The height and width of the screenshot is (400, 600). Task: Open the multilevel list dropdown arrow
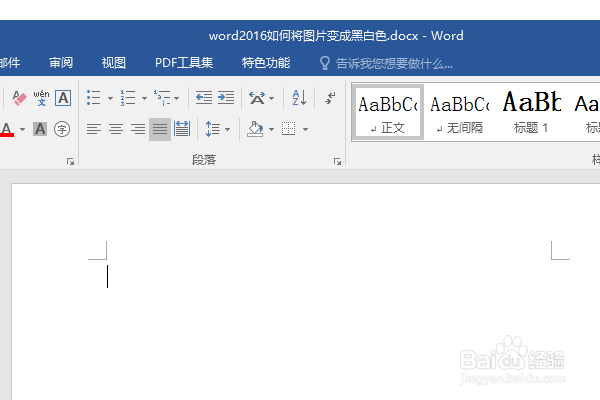[176, 98]
